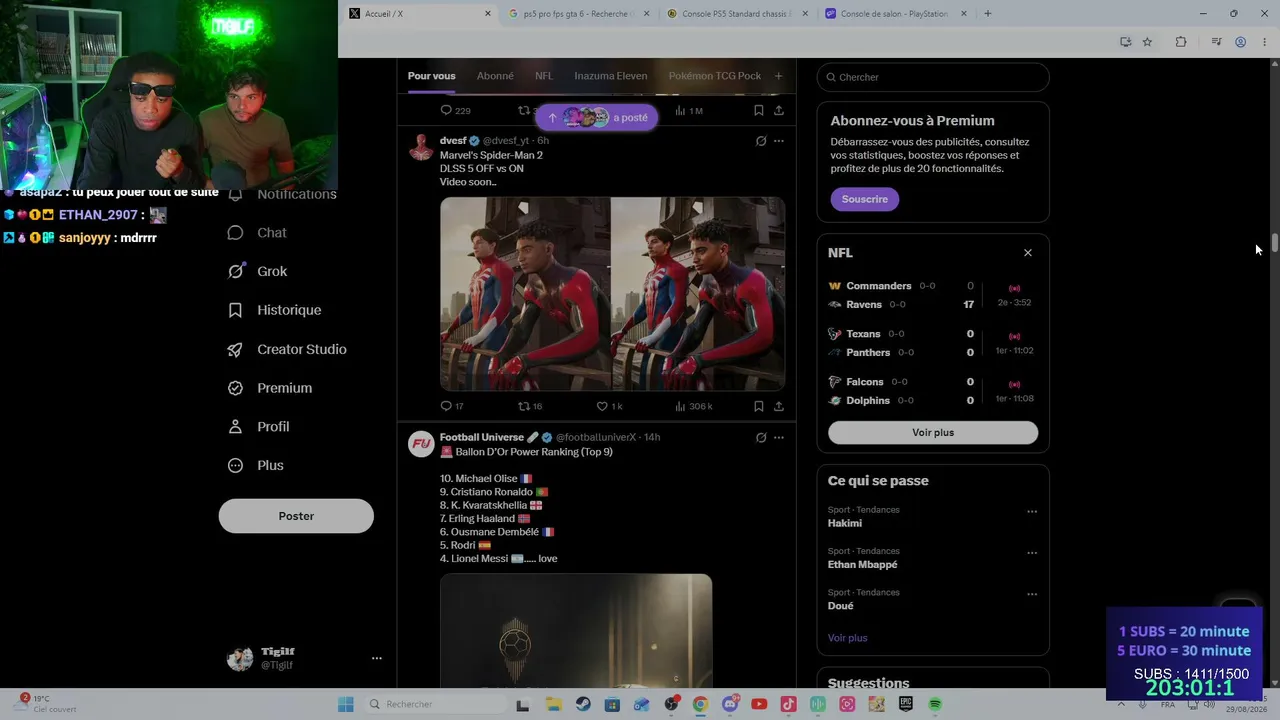Open options for Doué trend
Image resolution: width=1280 pixels, height=720 pixels.
pos(1032,594)
